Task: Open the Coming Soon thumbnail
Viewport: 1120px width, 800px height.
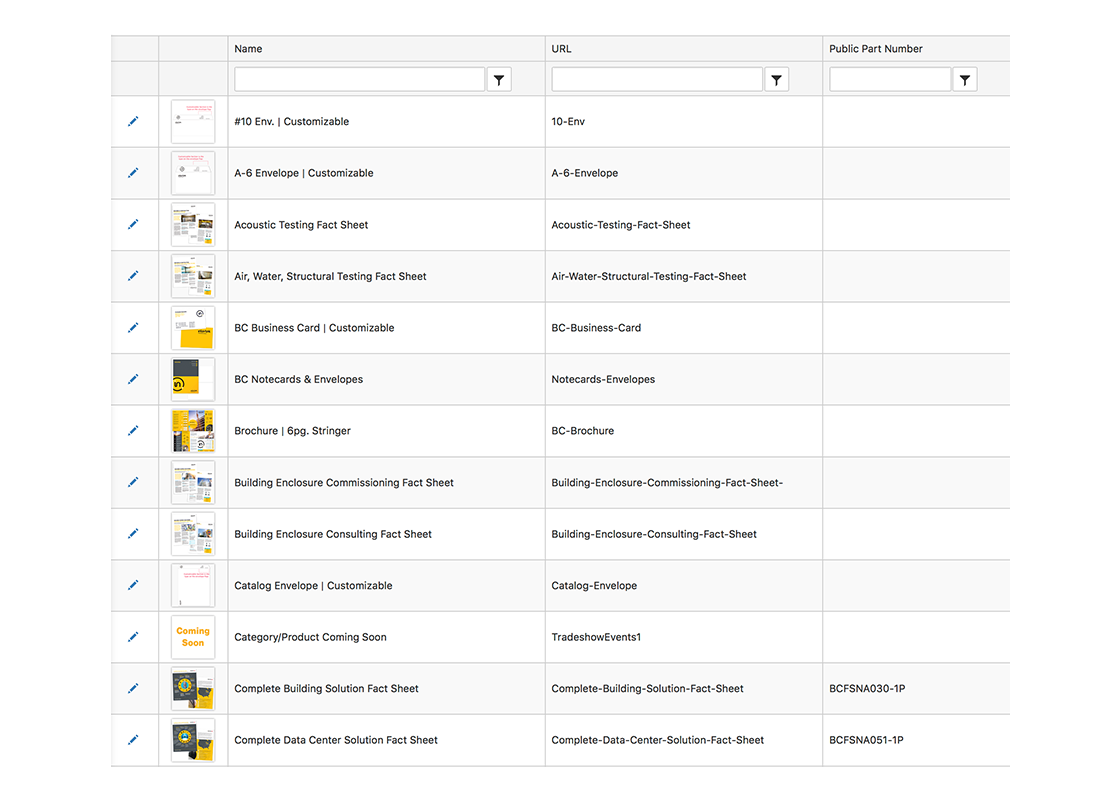Action: [193, 637]
